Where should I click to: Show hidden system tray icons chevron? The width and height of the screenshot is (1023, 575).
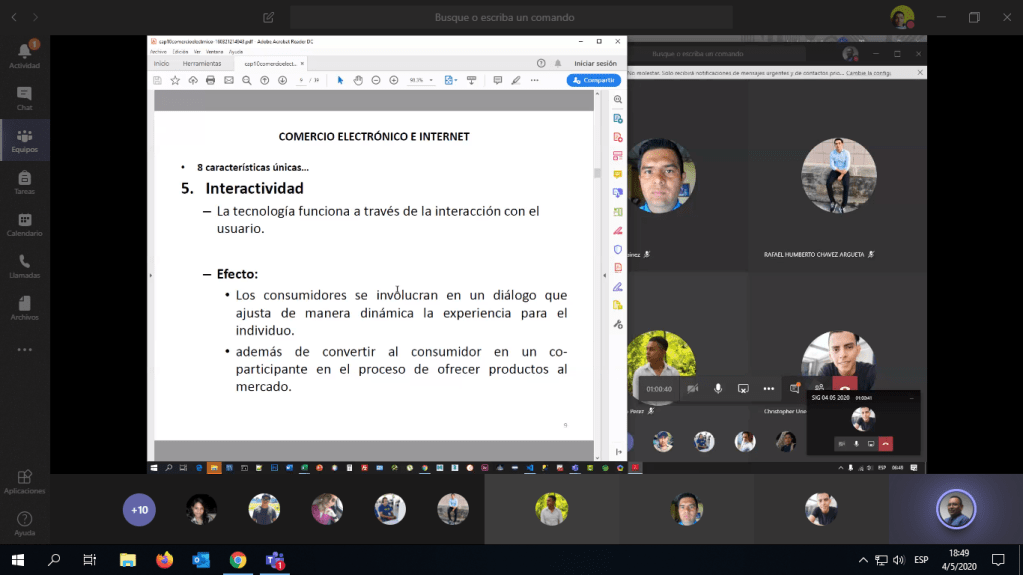[x=863, y=559]
